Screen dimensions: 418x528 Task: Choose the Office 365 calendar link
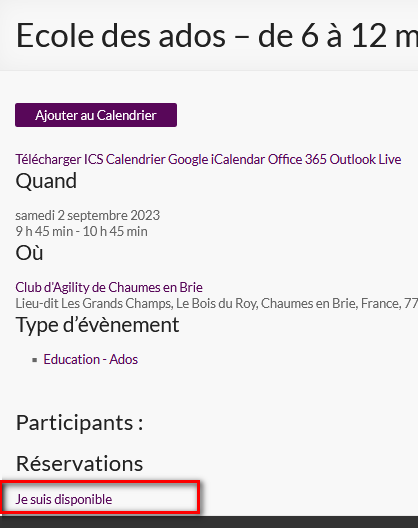click(297, 159)
